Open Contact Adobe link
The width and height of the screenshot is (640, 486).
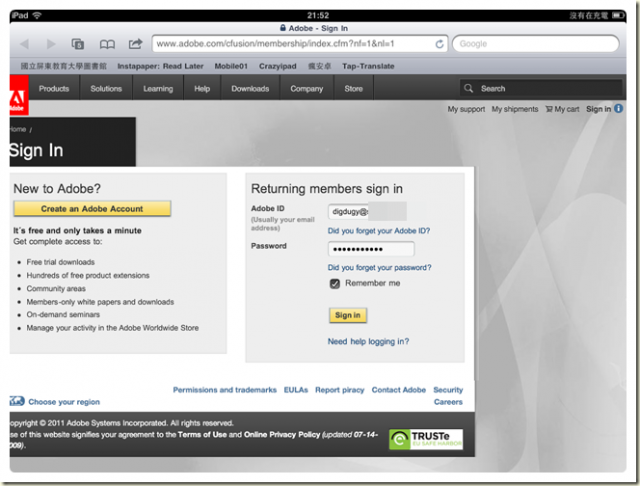click(399, 390)
